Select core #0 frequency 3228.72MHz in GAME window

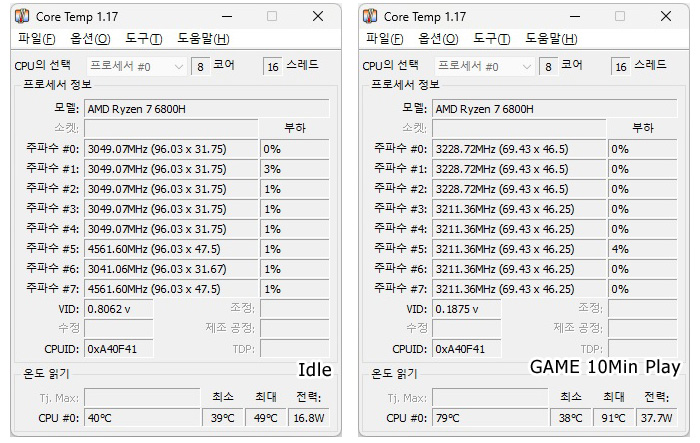pos(520,149)
